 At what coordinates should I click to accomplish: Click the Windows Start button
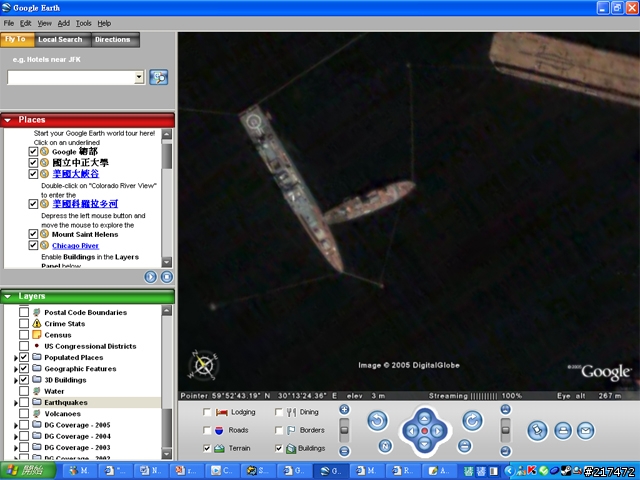coord(27,471)
